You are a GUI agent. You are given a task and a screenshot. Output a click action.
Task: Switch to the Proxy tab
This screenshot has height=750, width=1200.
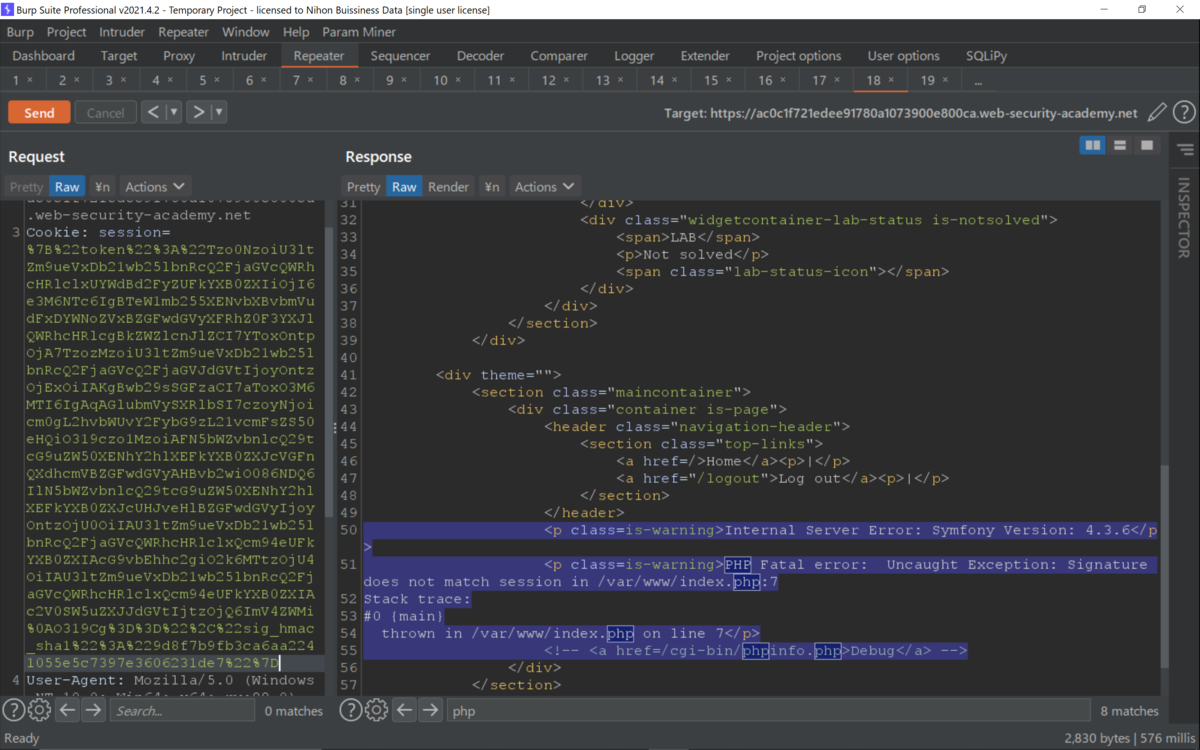[179, 56]
